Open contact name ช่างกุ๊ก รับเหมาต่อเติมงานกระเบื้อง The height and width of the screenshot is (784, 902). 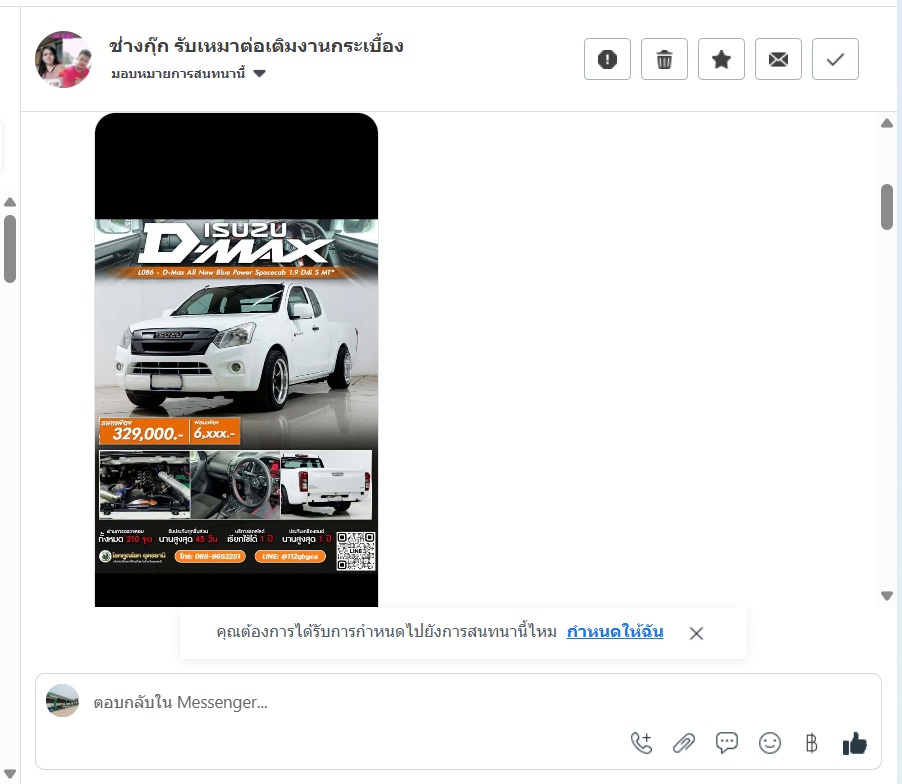[x=256, y=45]
